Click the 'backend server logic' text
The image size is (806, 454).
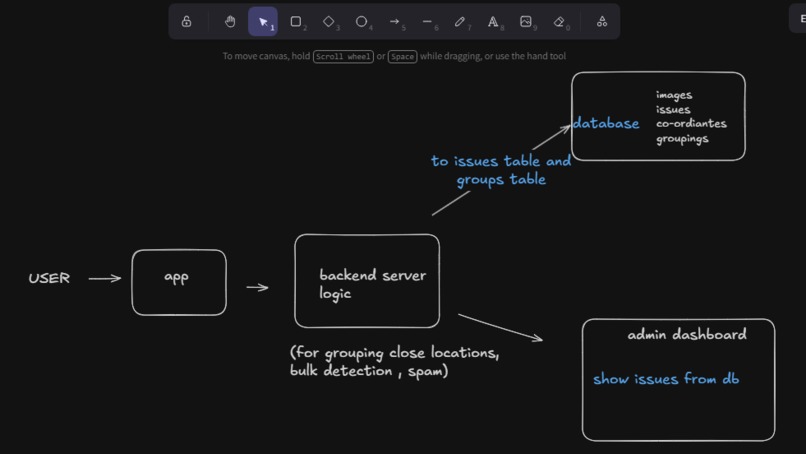pyautogui.click(x=372, y=284)
